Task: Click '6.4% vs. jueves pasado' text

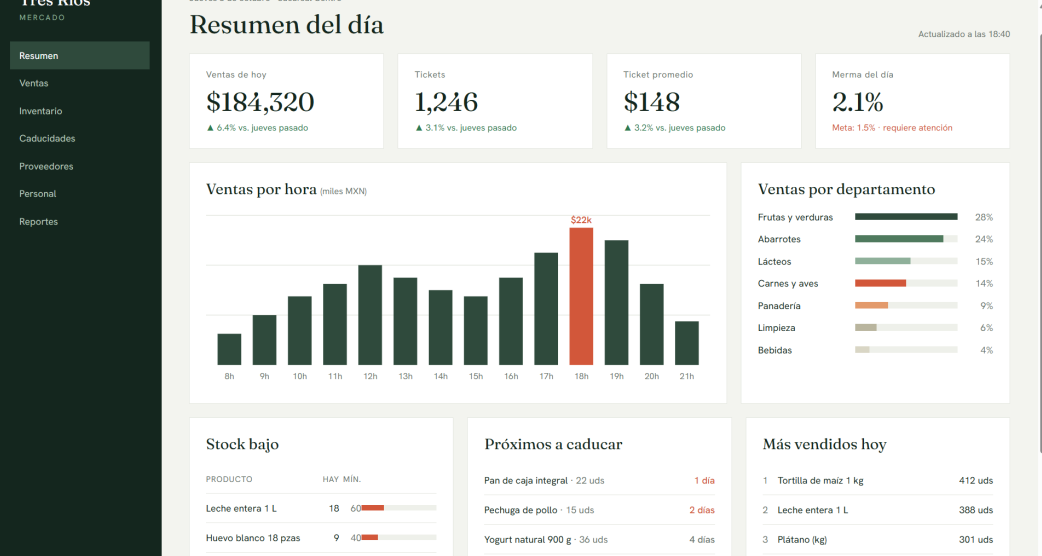Action: [x=262, y=128]
